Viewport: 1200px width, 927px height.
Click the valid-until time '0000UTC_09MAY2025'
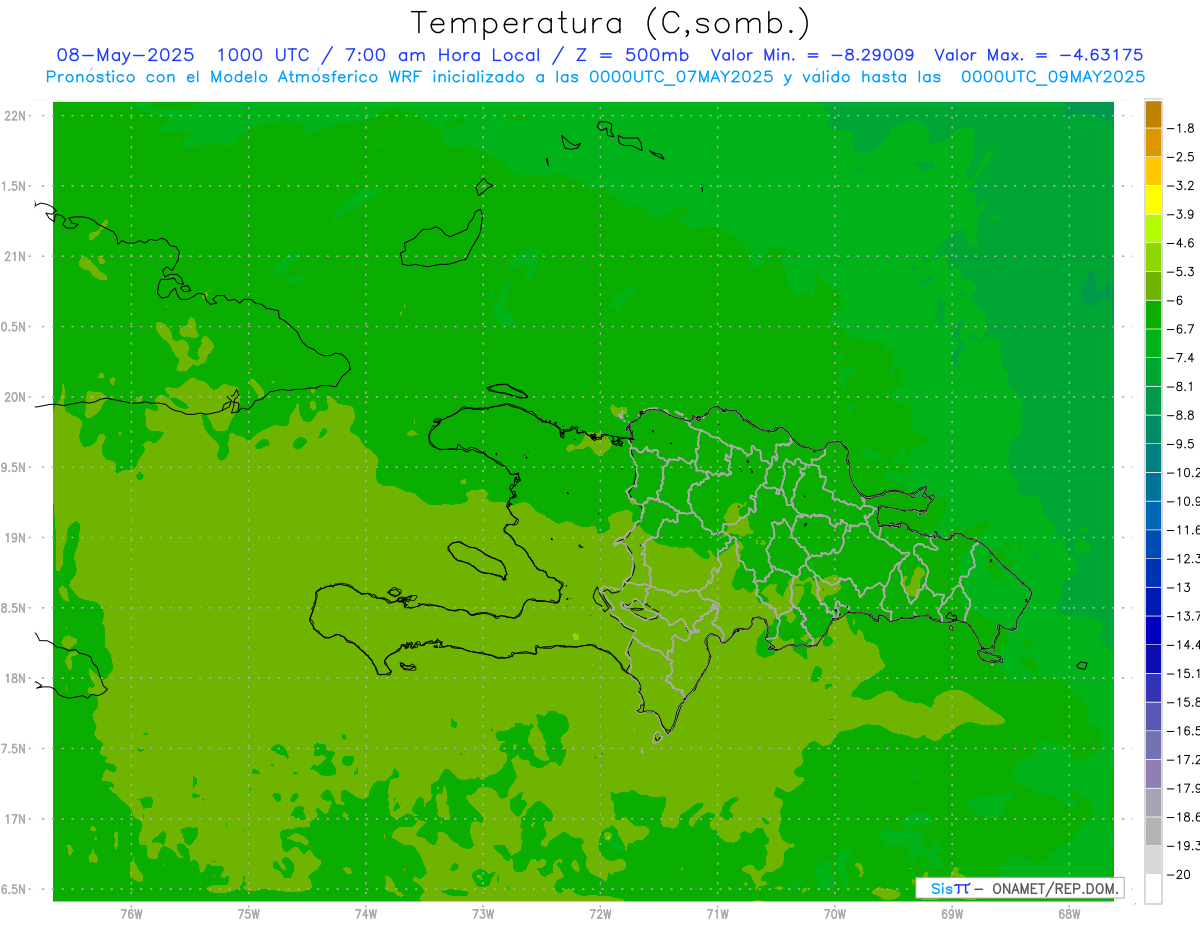[1053, 76]
